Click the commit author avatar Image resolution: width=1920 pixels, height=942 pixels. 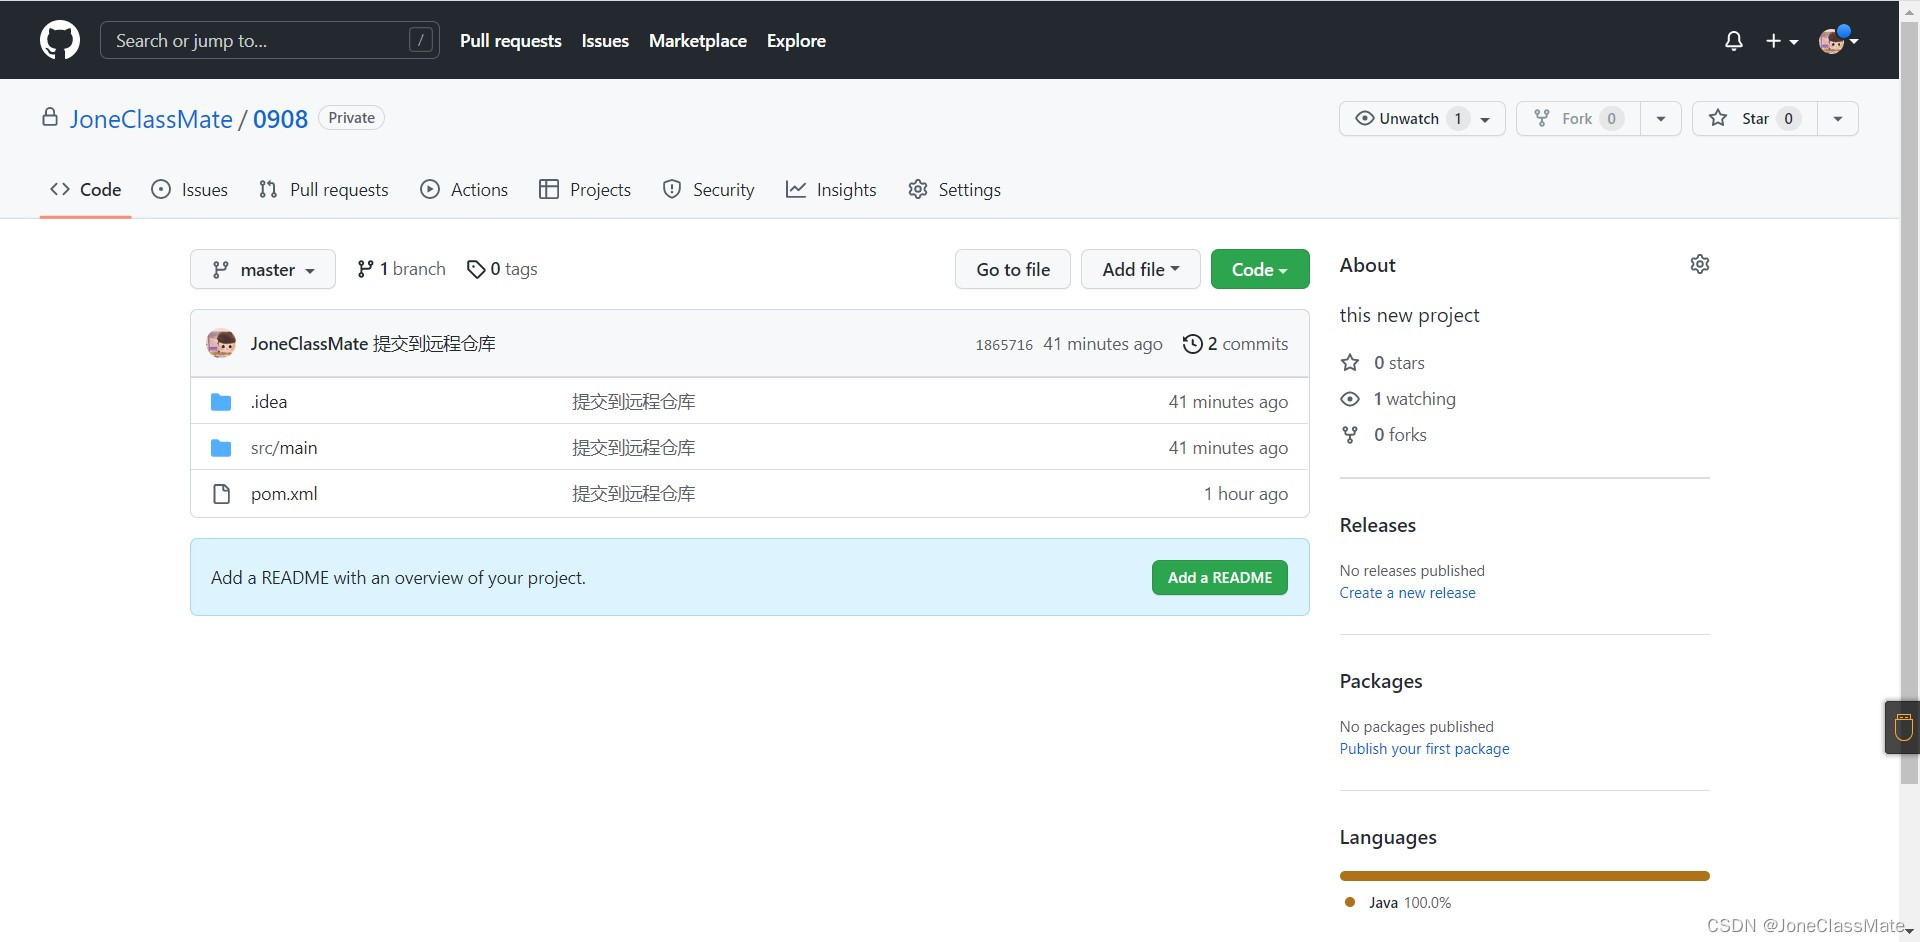pyautogui.click(x=221, y=343)
